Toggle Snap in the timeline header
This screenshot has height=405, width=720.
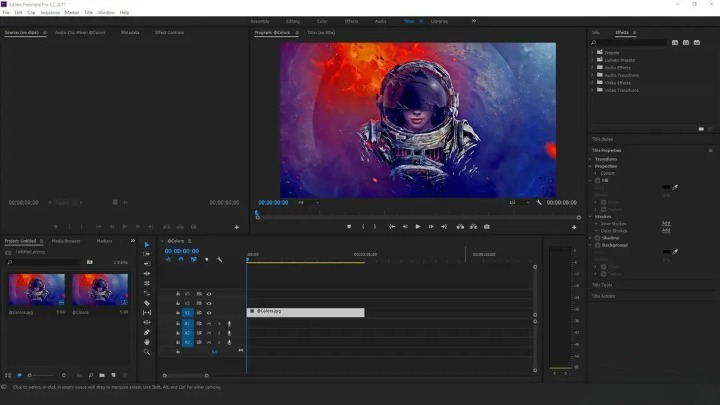(x=181, y=260)
